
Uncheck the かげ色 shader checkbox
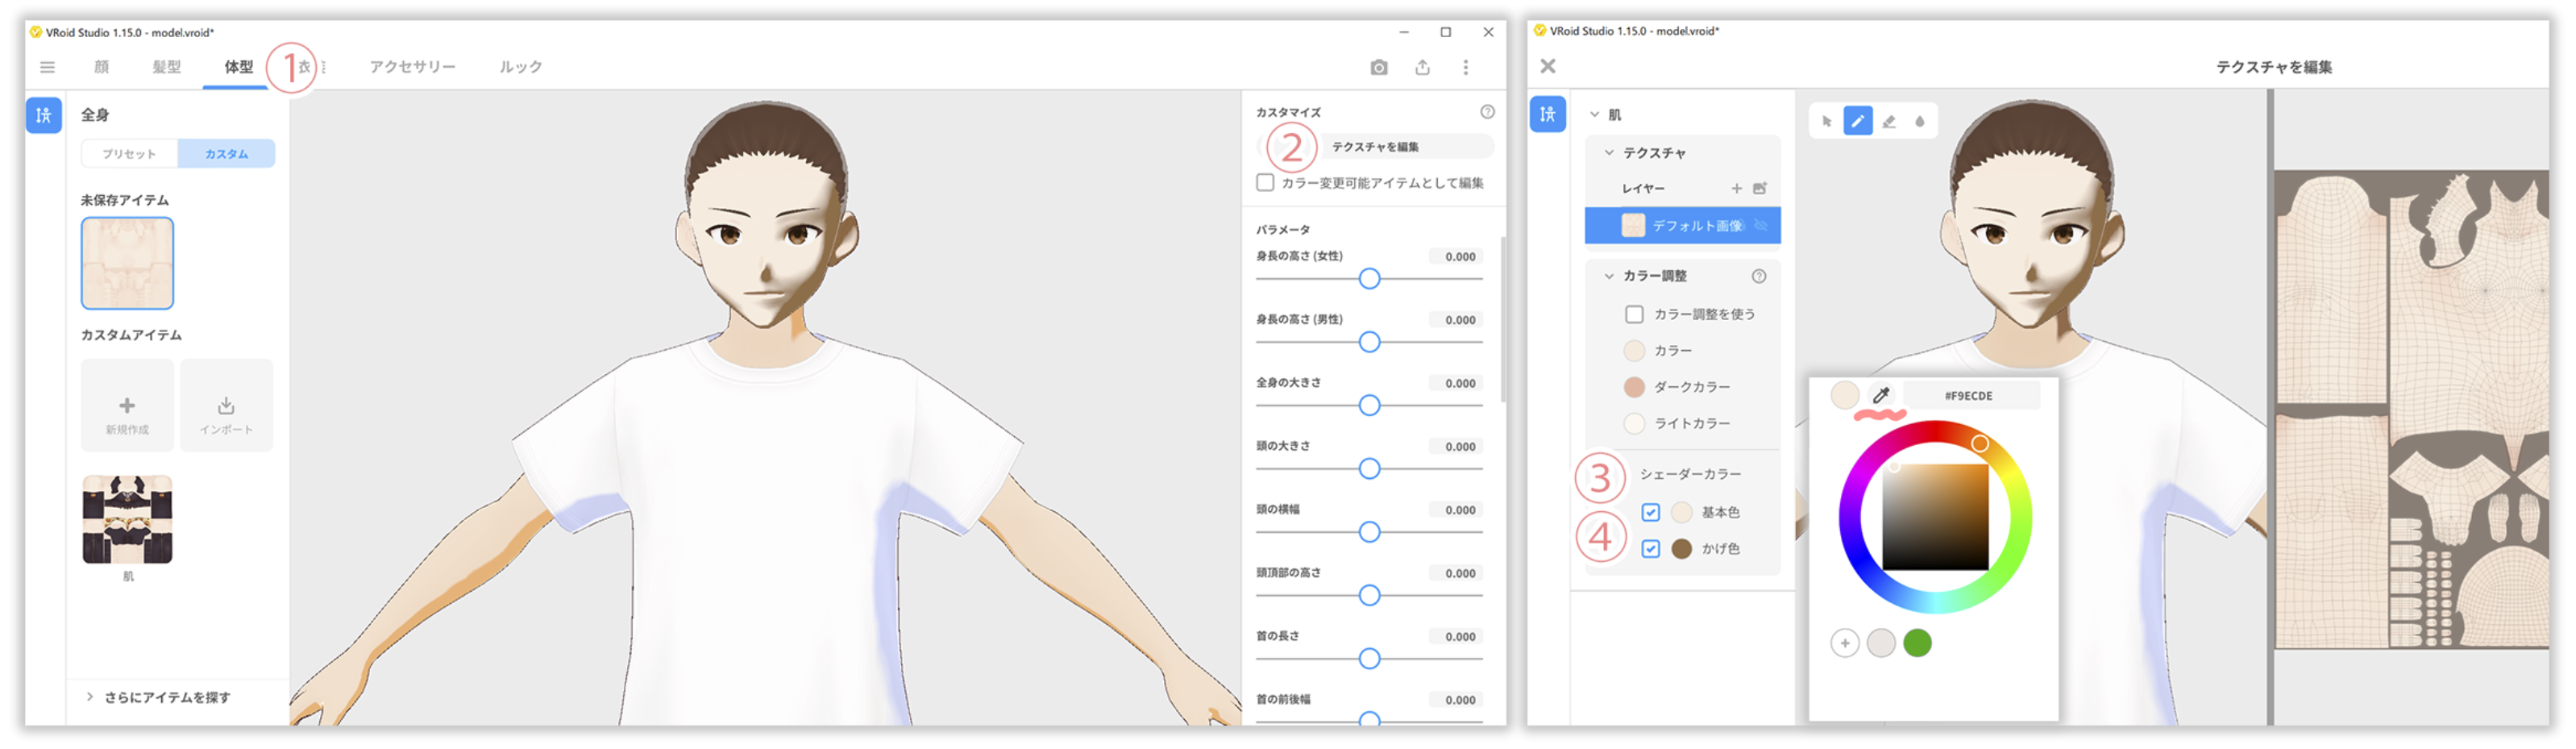[1650, 548]
